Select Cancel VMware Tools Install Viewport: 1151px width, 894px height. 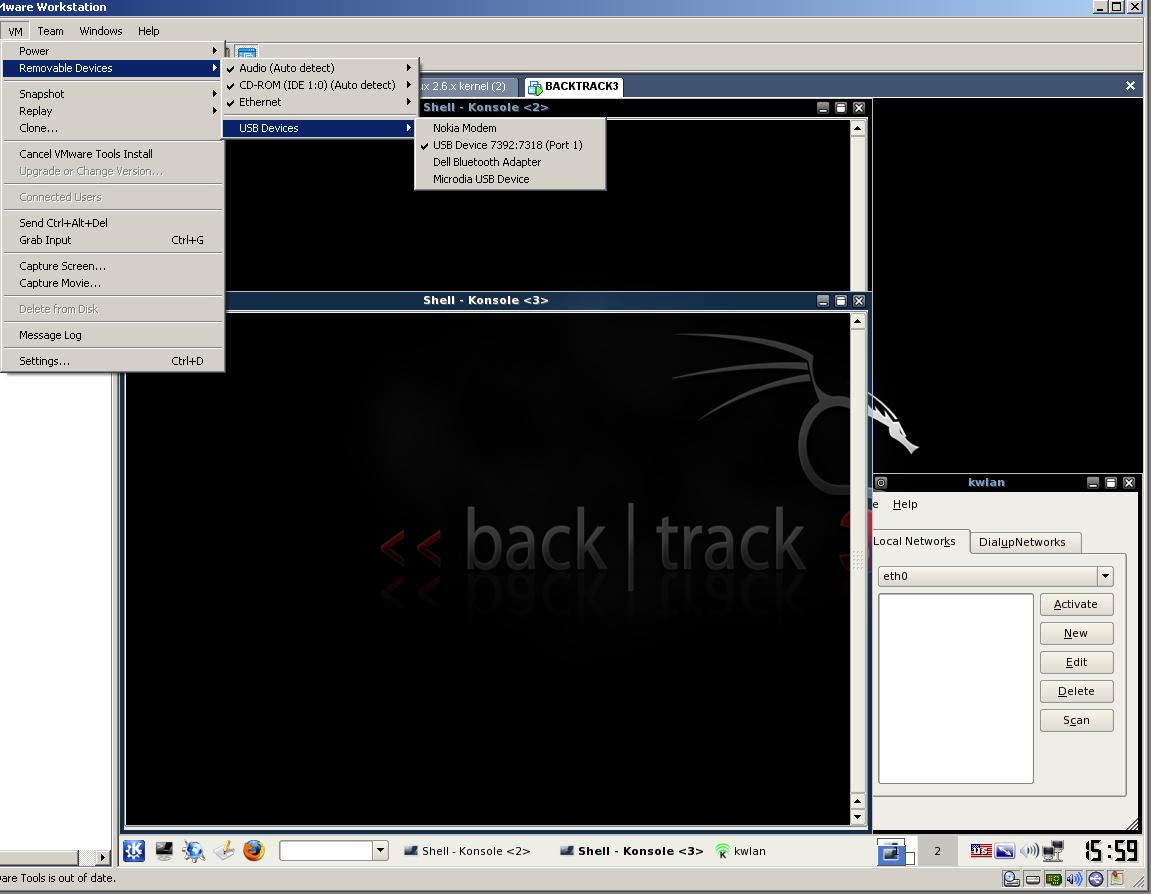pyautogui.click(x=112, y=154)
